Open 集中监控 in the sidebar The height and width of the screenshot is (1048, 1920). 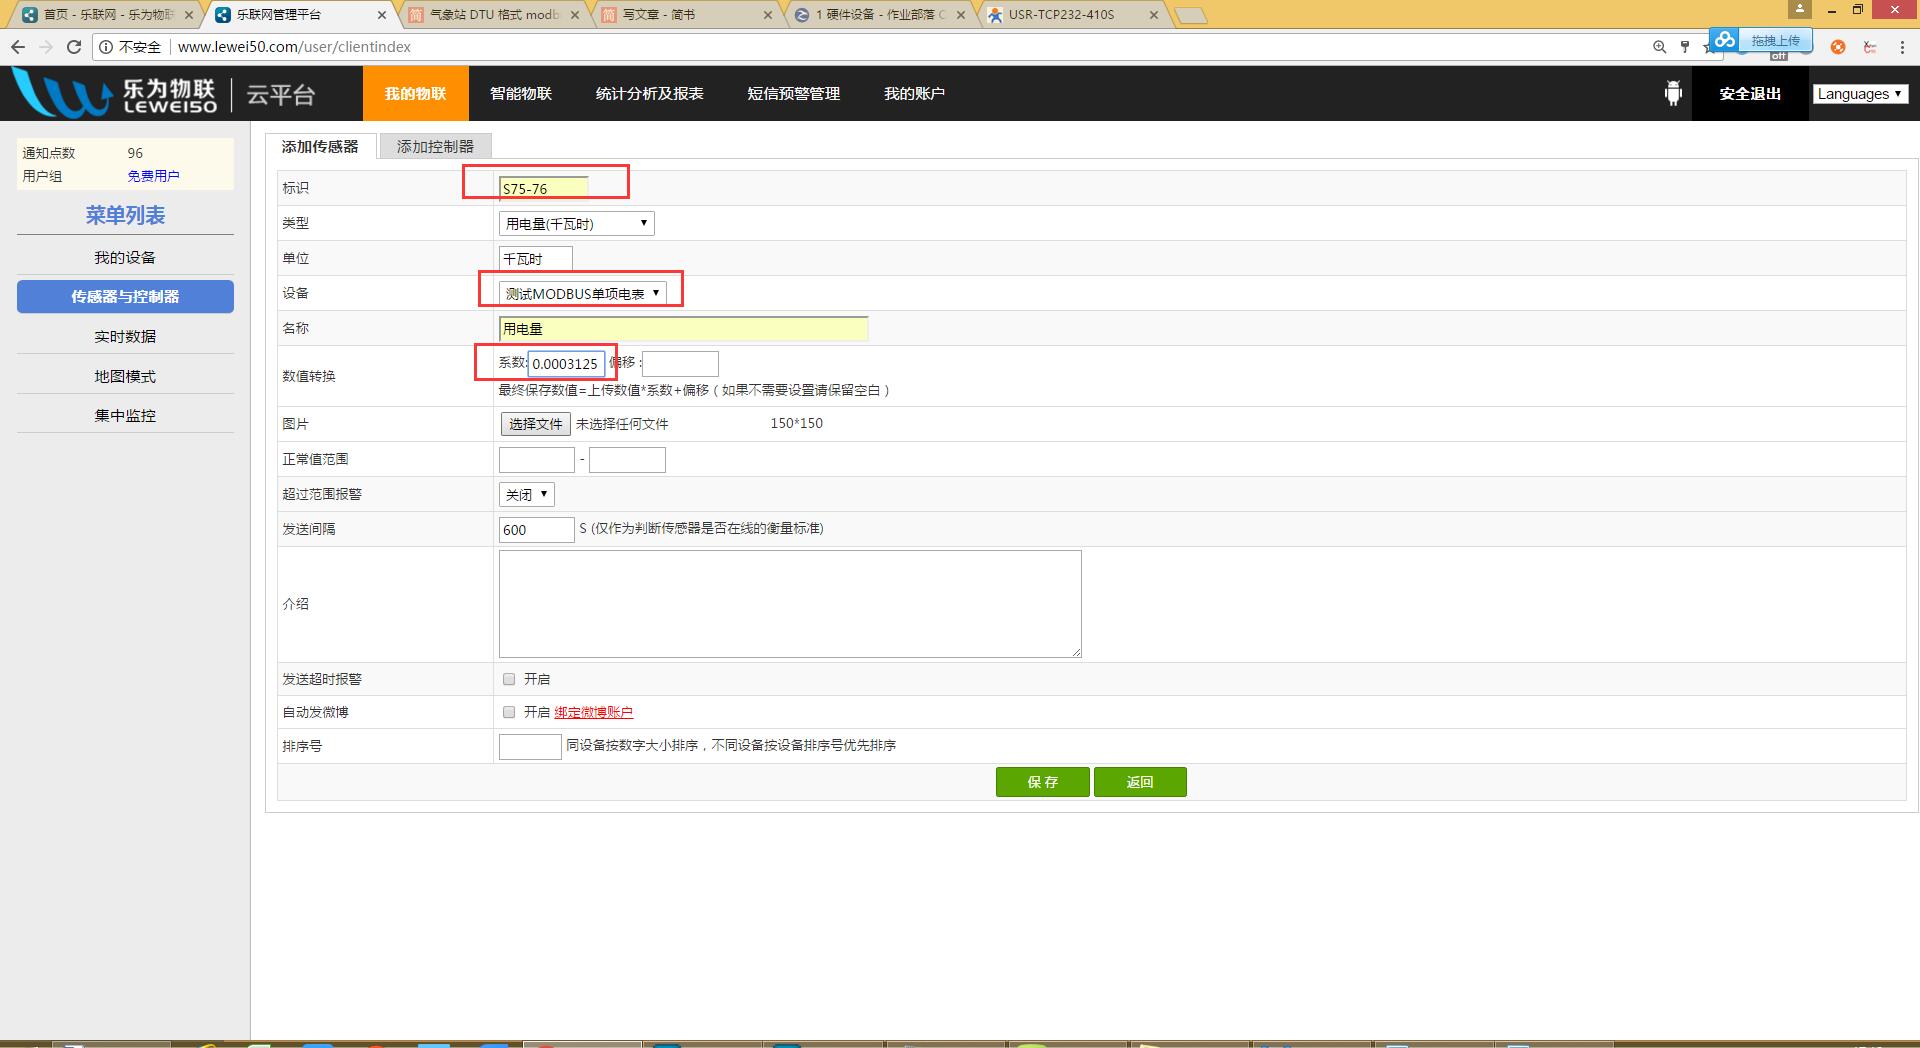point(125,415)
